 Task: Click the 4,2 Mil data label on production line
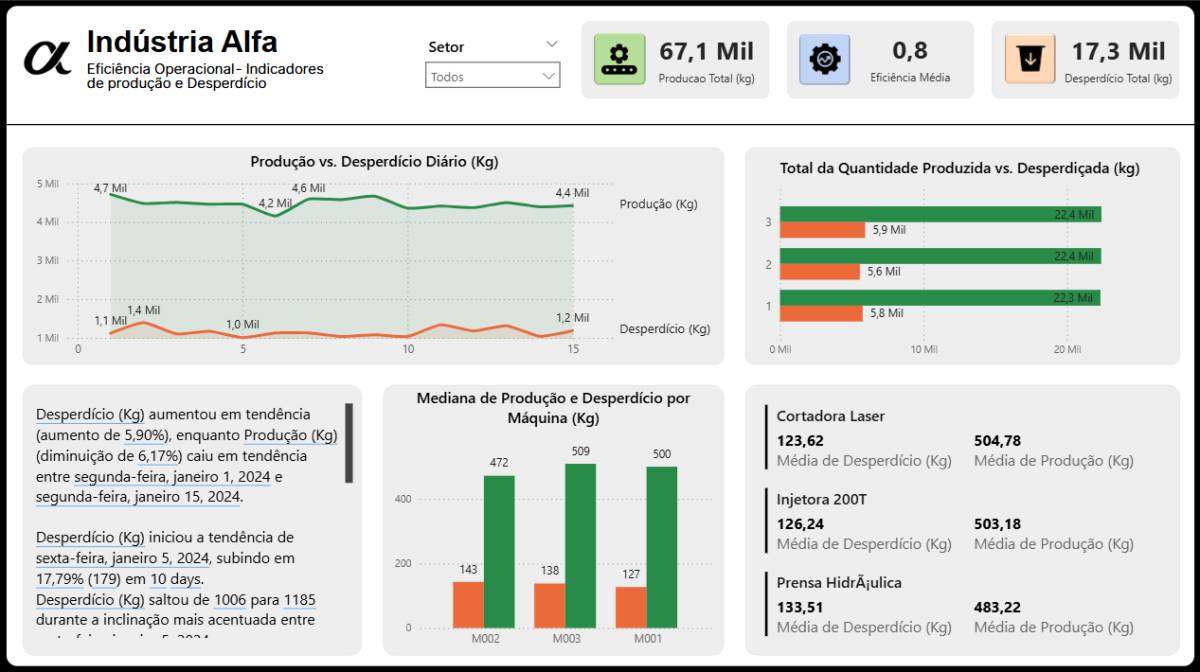275,203
